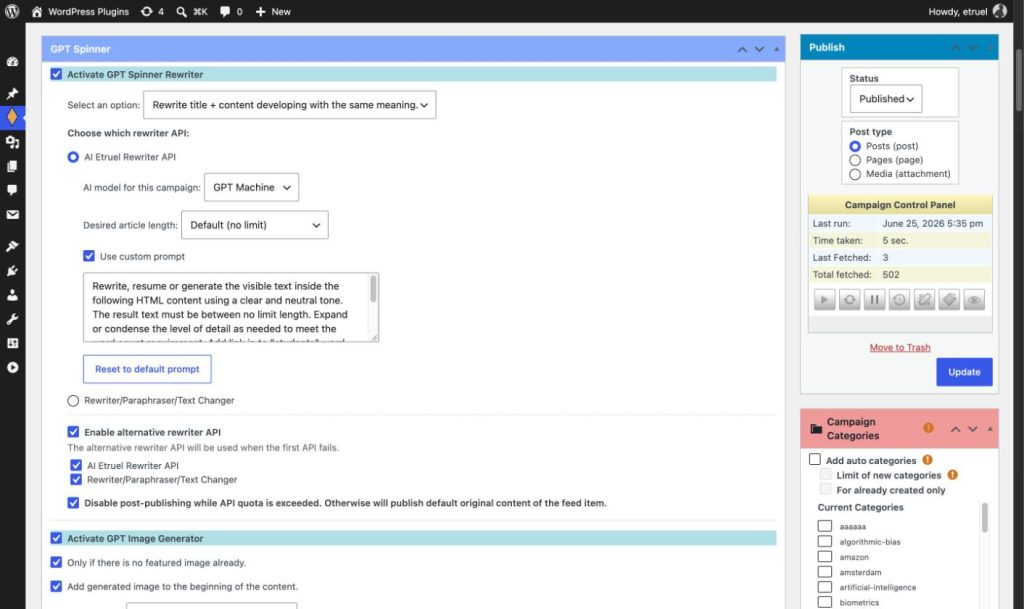Screen dimensions: 1024x609
Task: Uncheck Activate GPT Spinner Rewriter
Action: coord(56,74)
